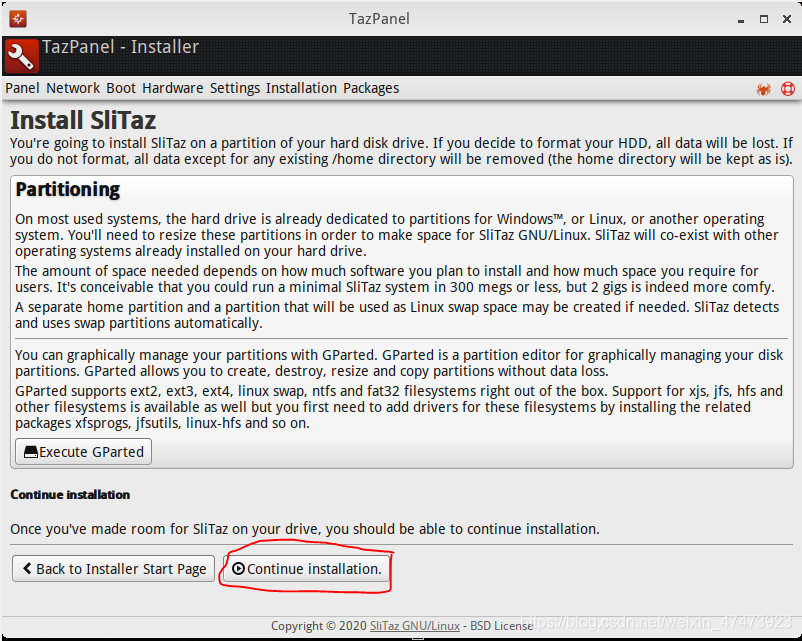Image resolution: width=802 pixels, height=641 pixels.
Task: Click the BSD License footer text
Action: [501, 626]
